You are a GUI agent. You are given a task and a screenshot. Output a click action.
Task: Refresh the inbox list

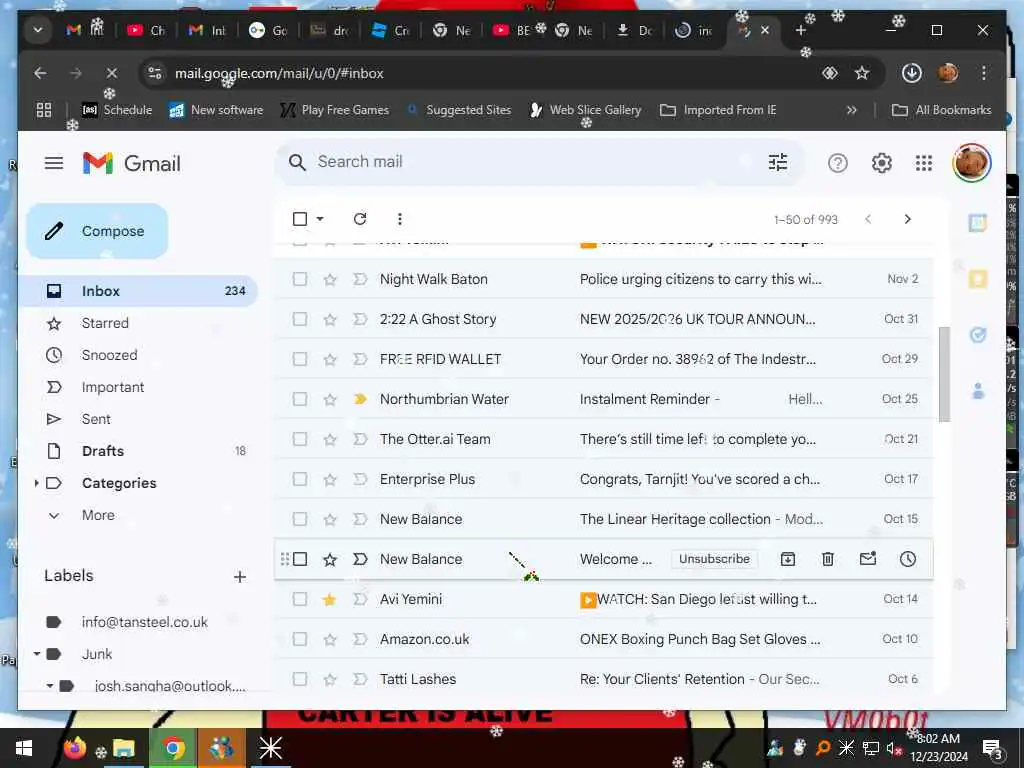click(x=360, y=219)
